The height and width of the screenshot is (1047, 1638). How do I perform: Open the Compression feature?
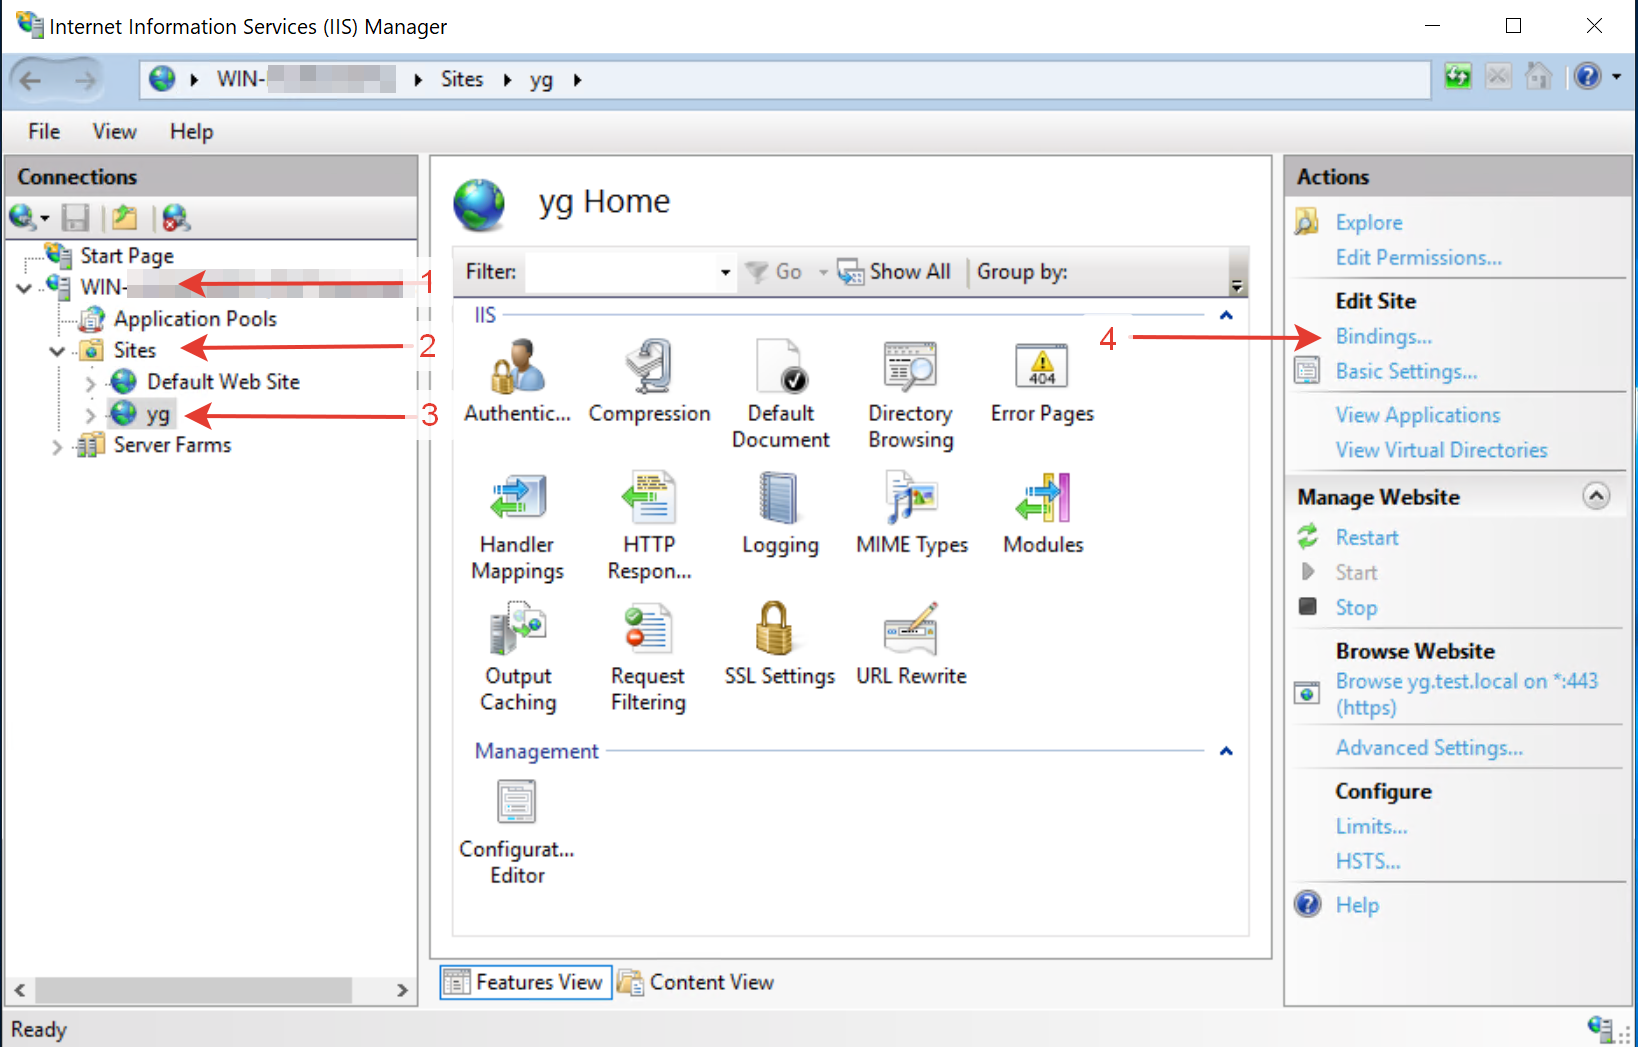pos(649,382)
